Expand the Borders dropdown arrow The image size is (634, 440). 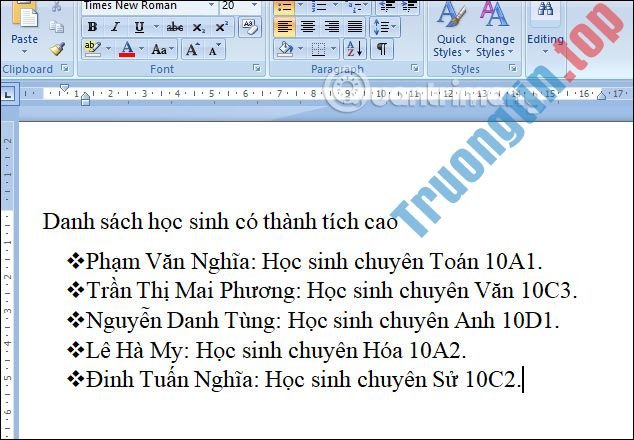333,49
